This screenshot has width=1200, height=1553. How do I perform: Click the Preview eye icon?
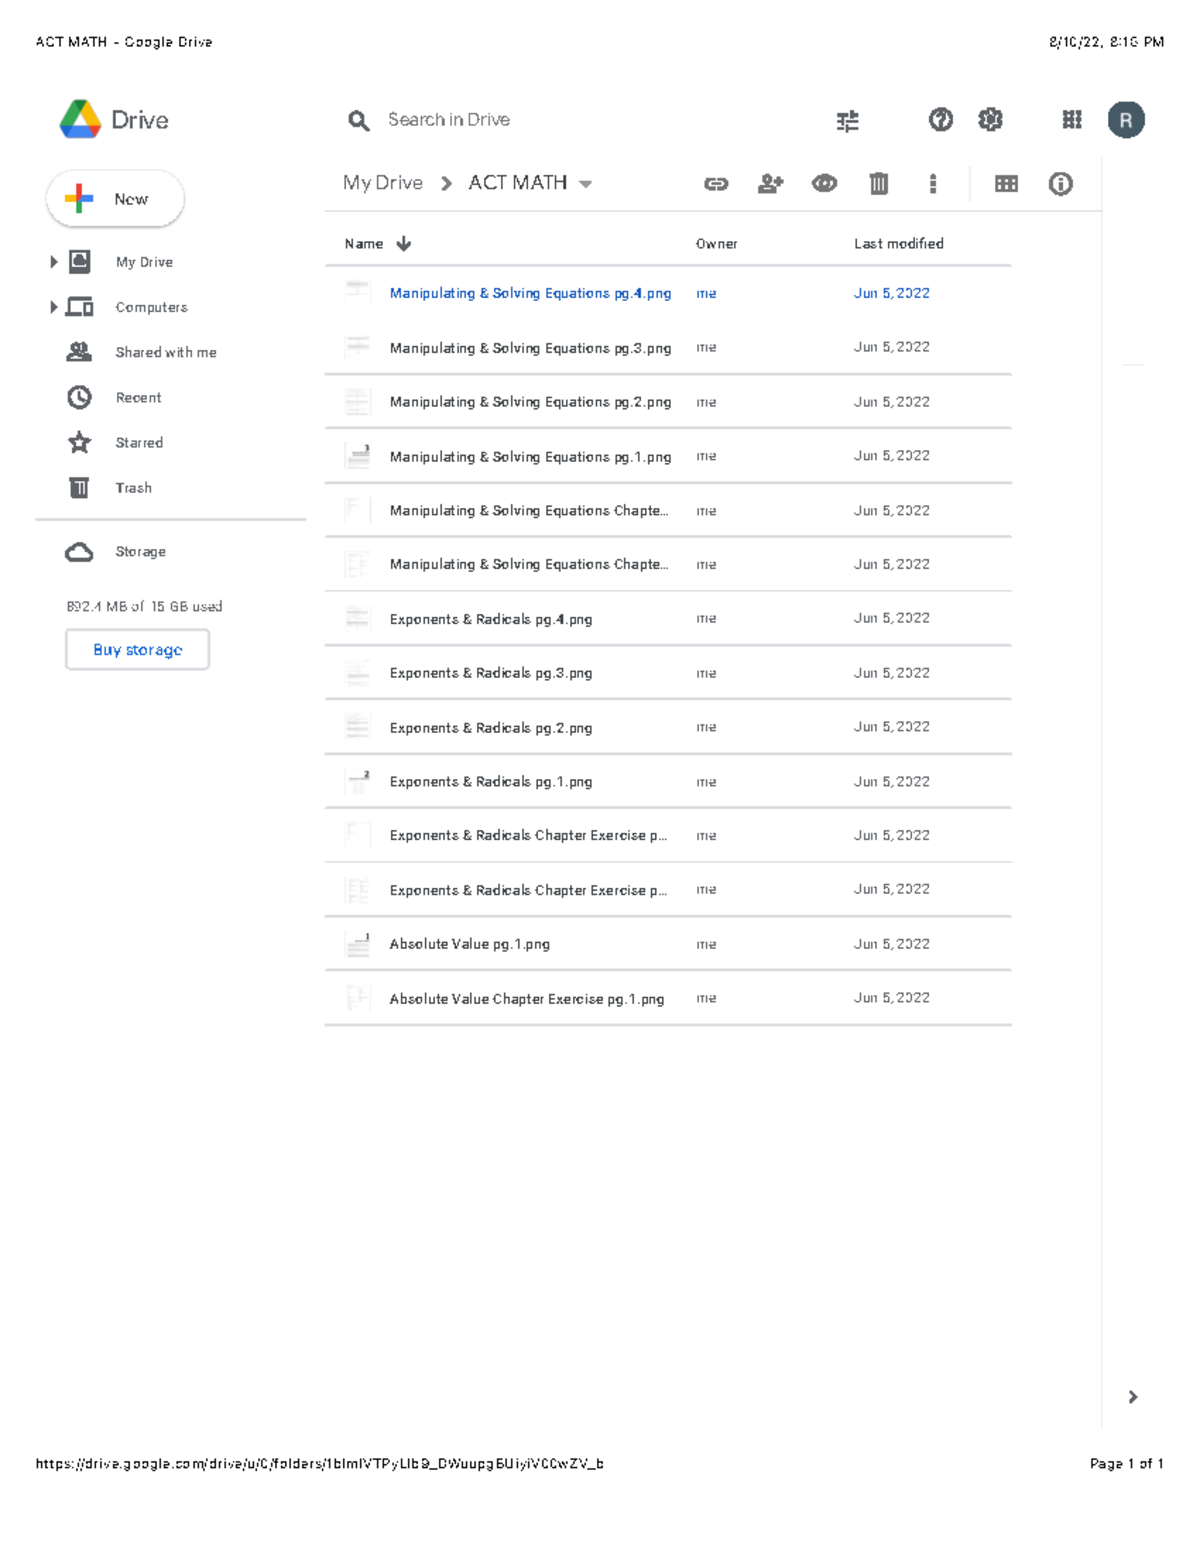824,183
